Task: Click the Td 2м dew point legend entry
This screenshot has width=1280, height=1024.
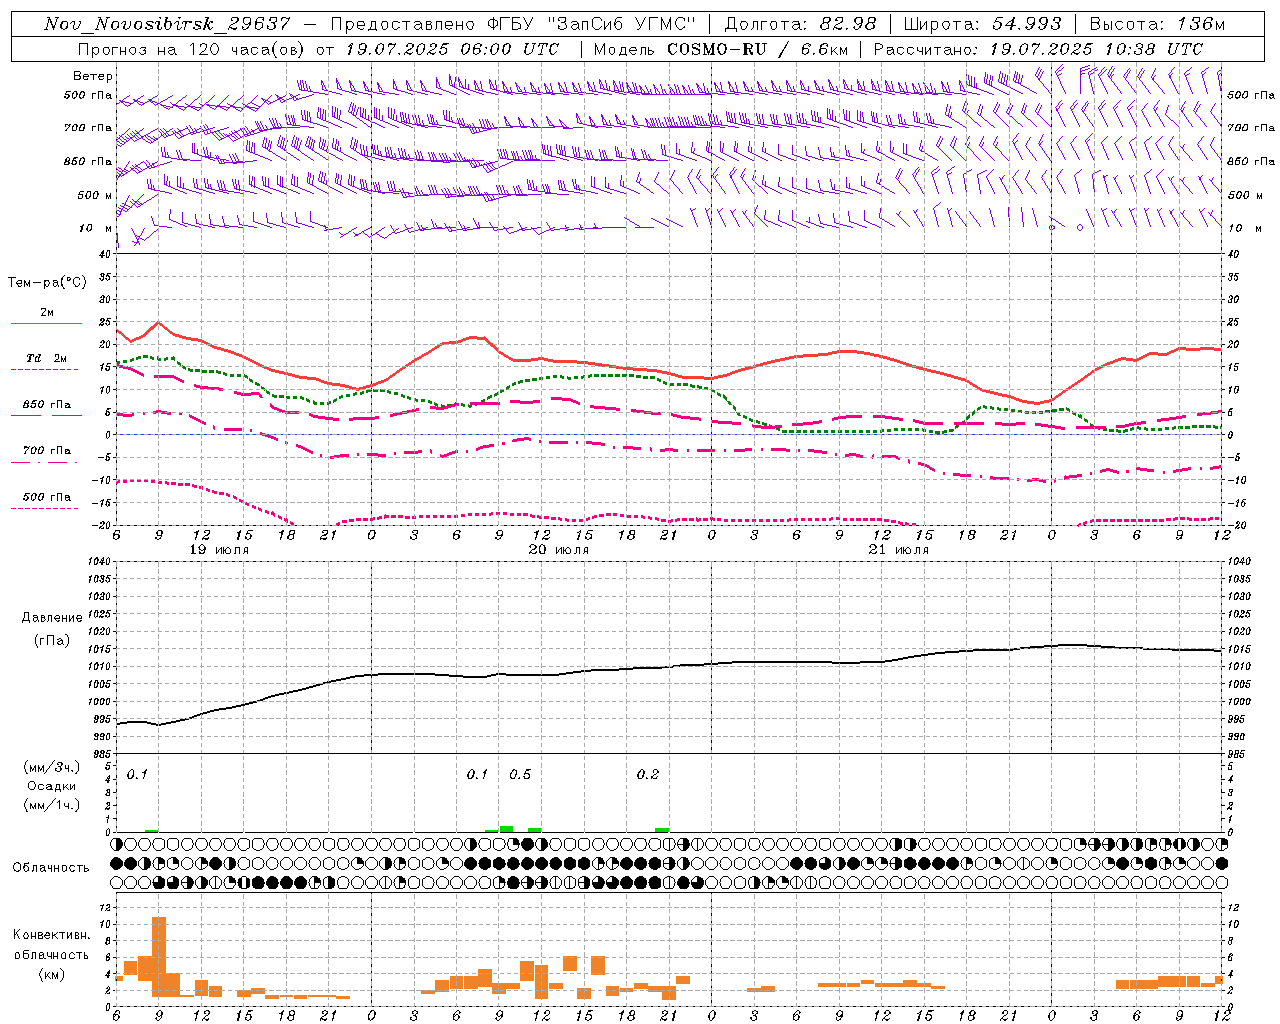Action: [46, 358]
